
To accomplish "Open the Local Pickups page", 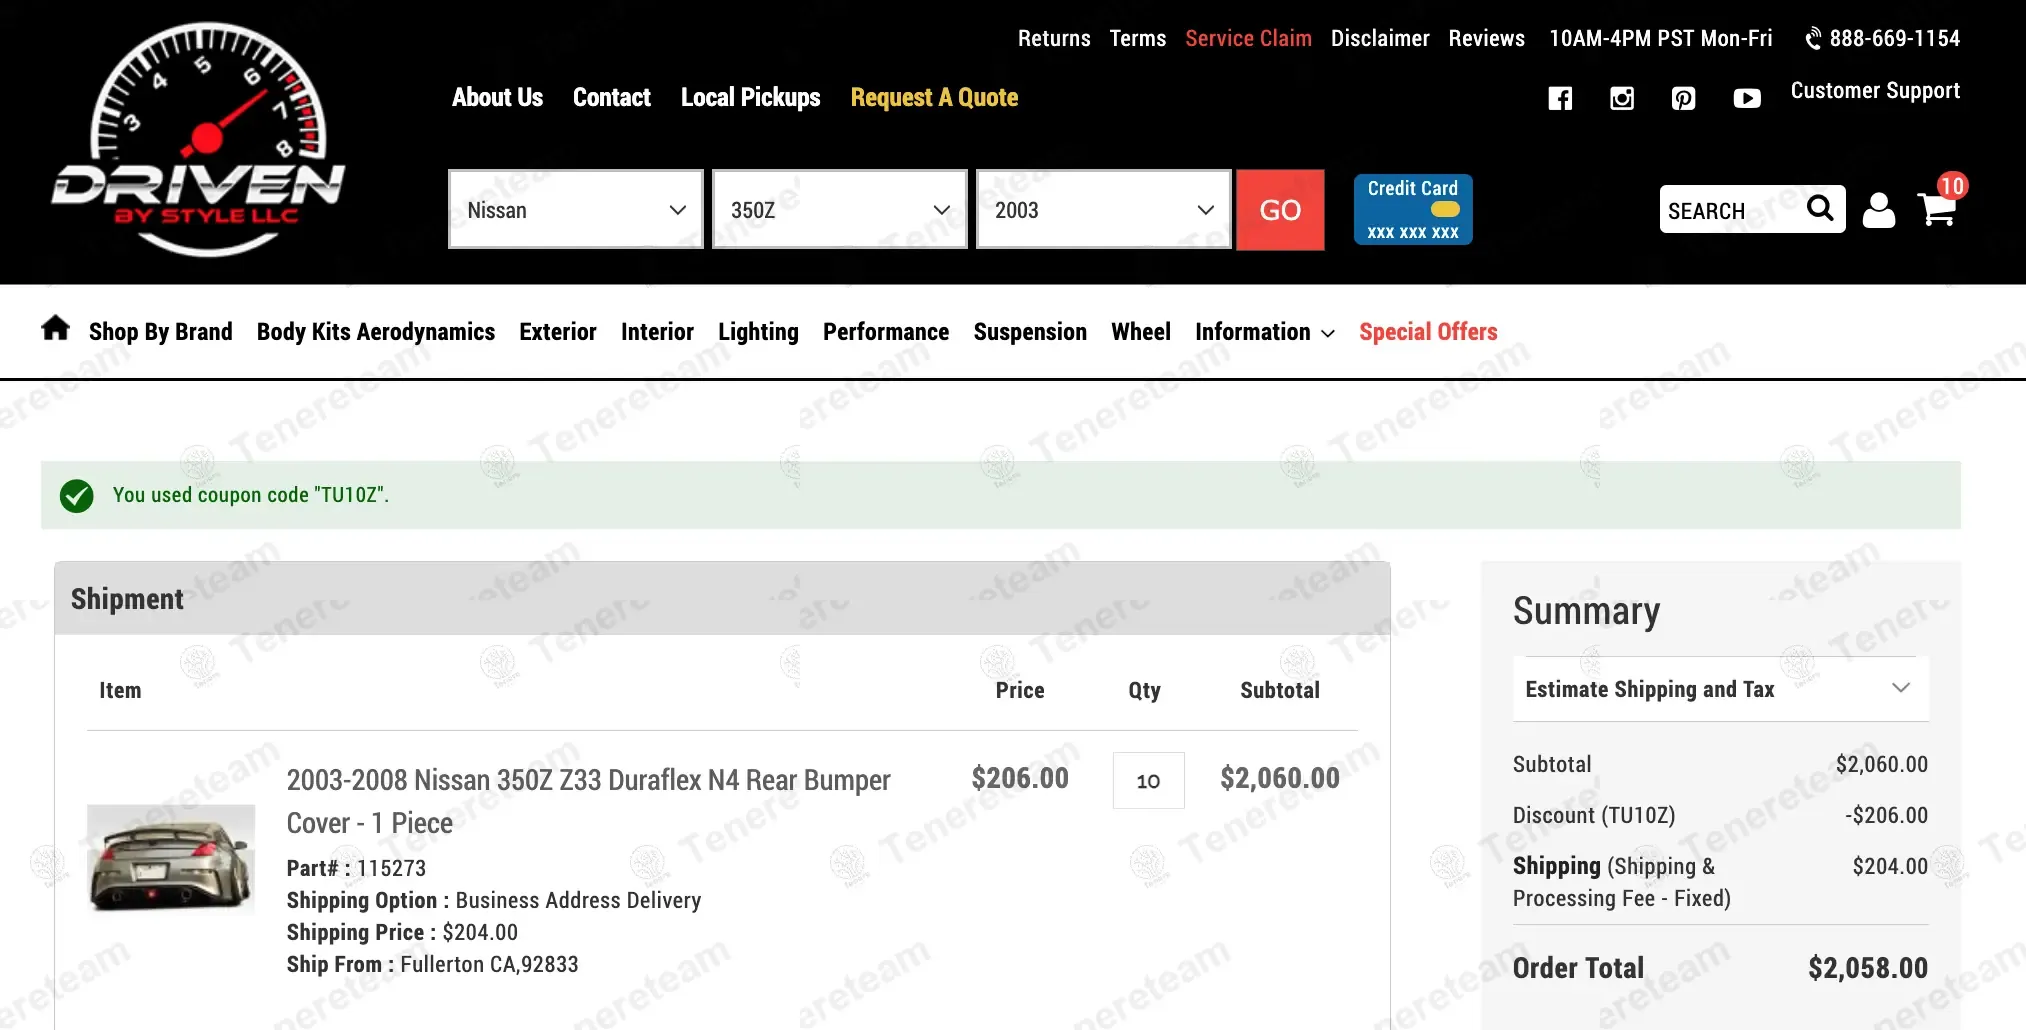I will pos(751,97).
